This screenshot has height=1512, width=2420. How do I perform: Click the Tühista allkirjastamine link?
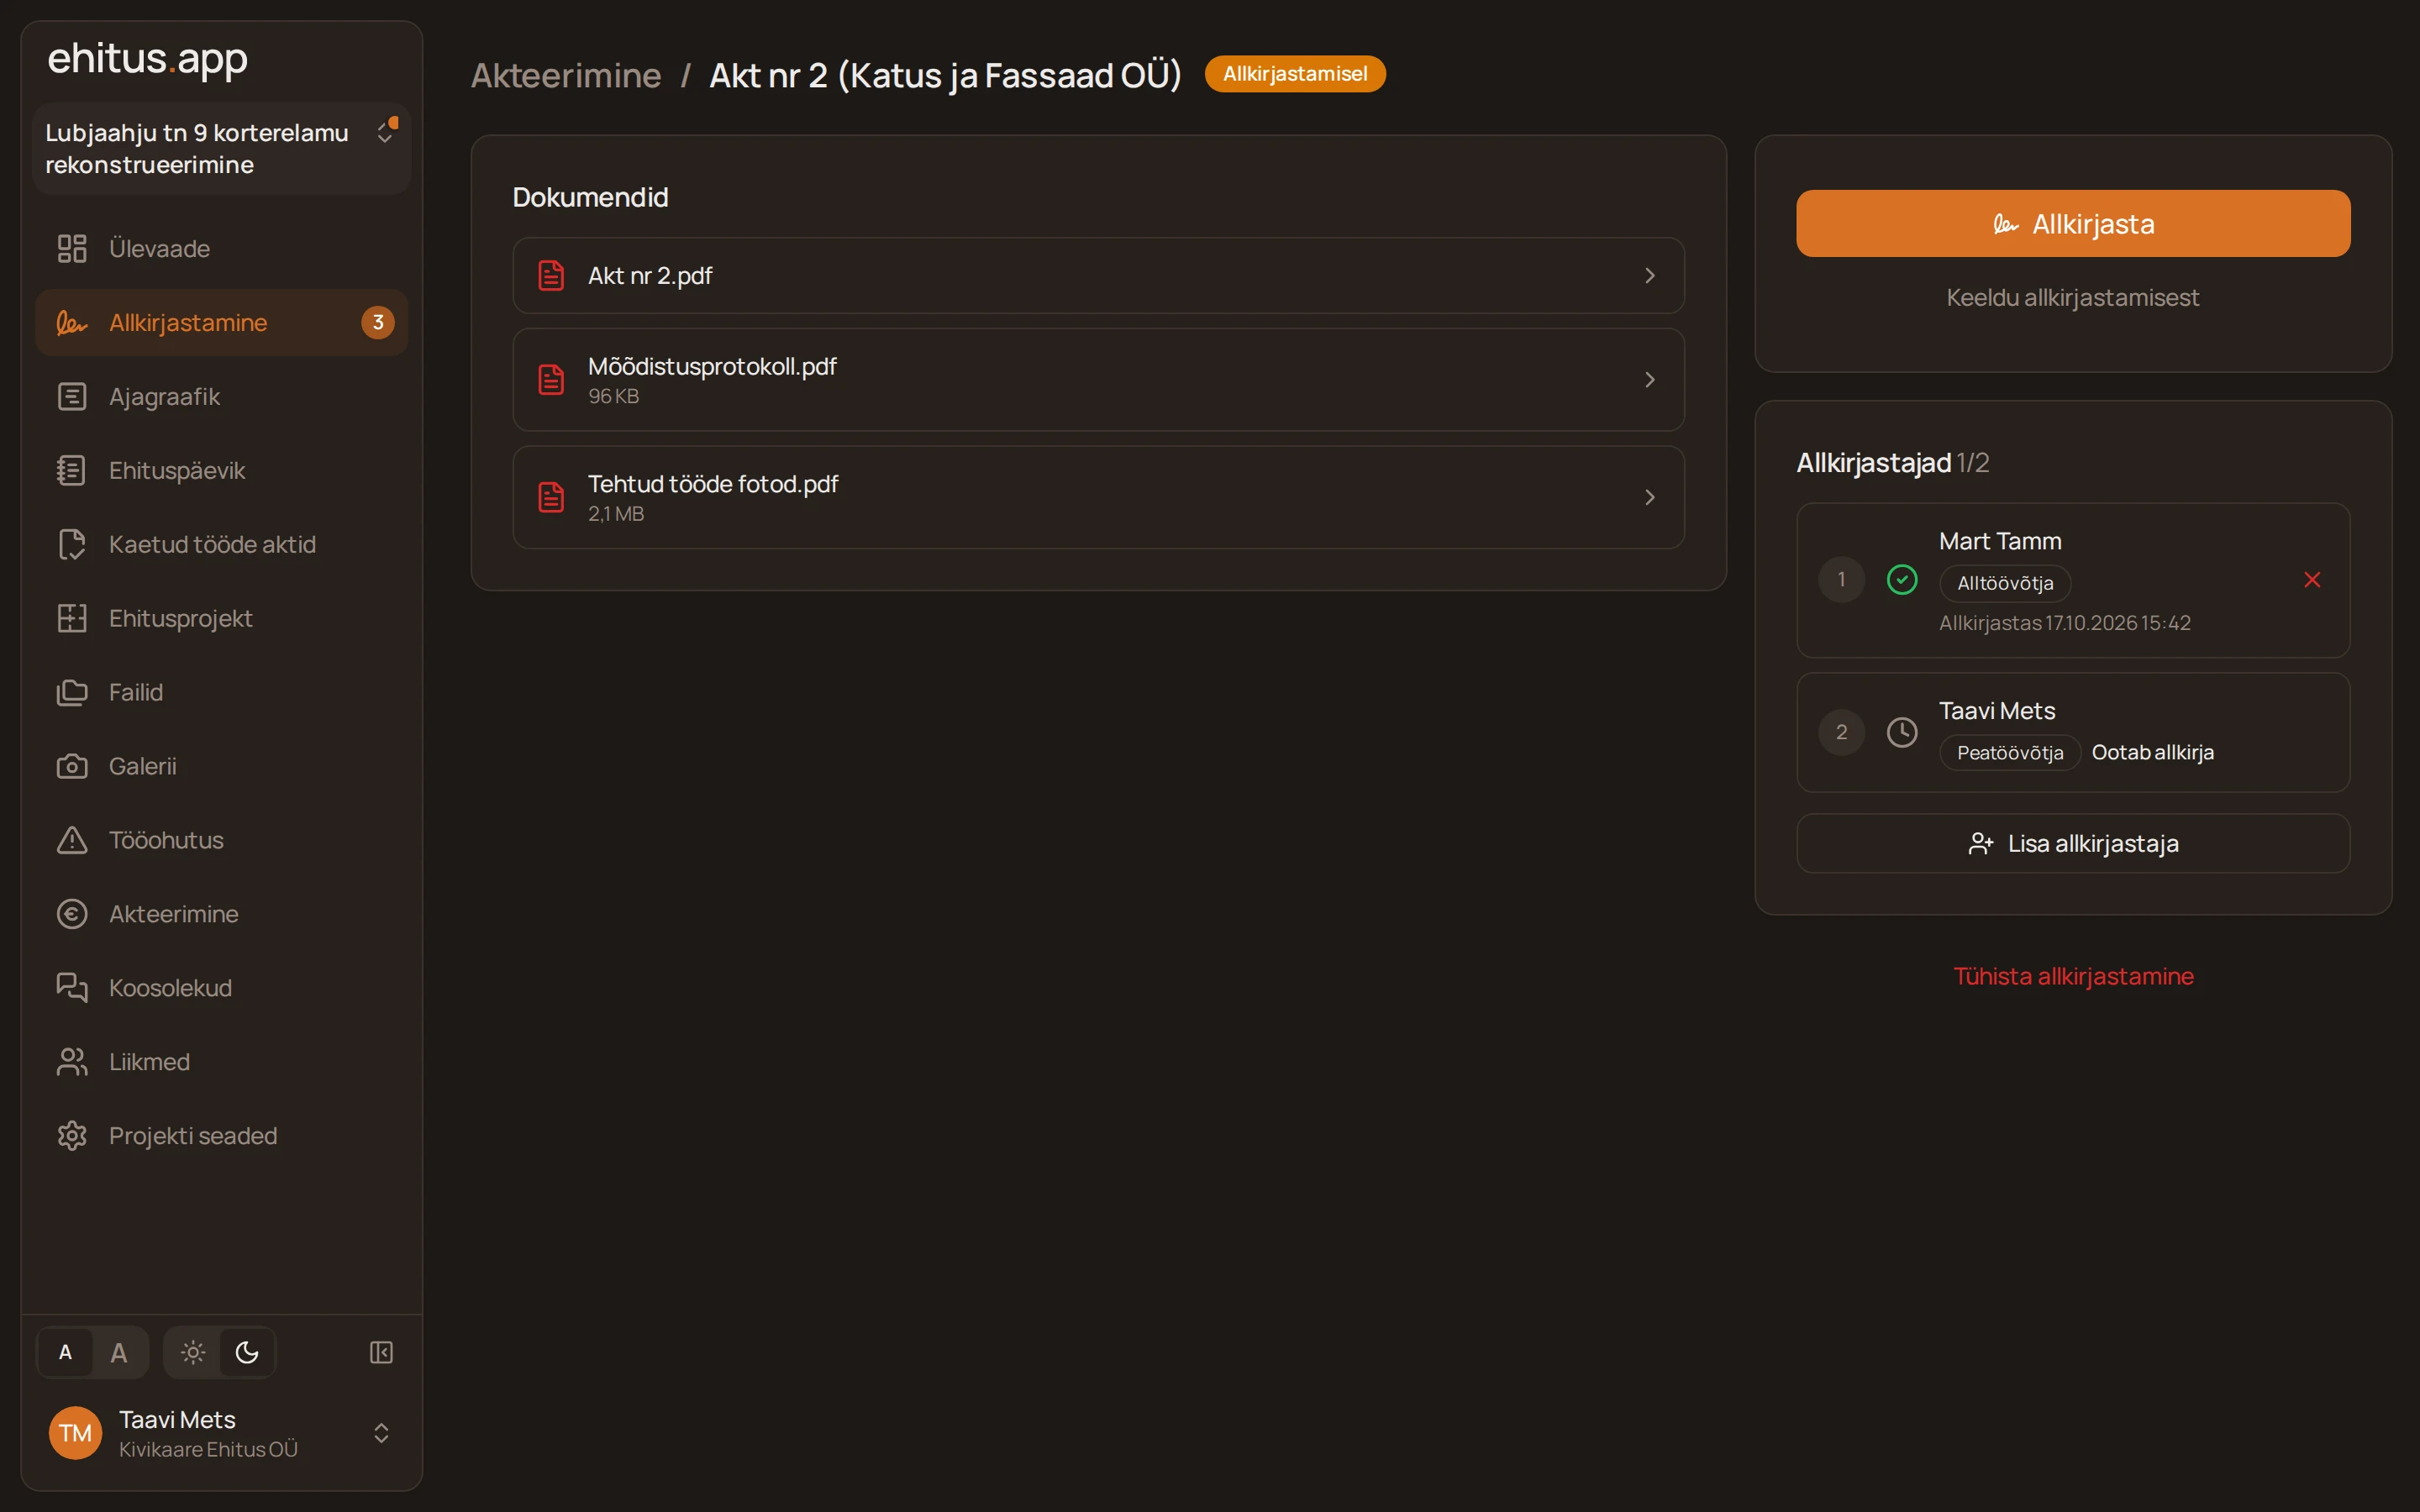[x=2073, y=976]
